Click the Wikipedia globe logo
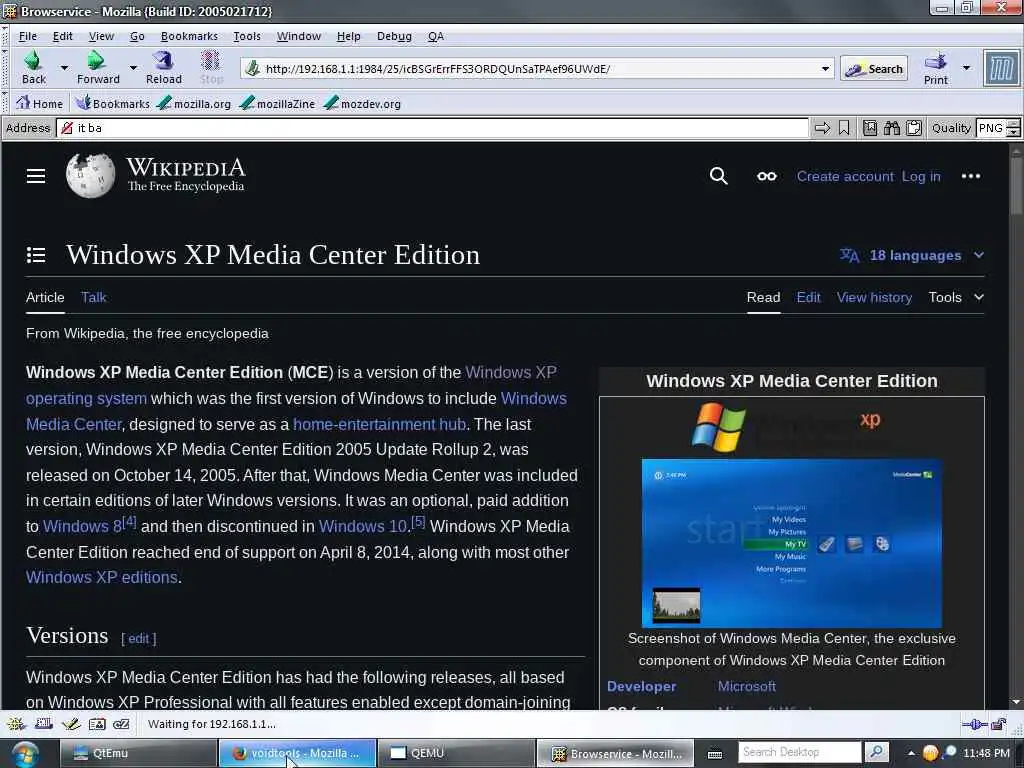This screenshot has height=768, width=1024. 90,175
